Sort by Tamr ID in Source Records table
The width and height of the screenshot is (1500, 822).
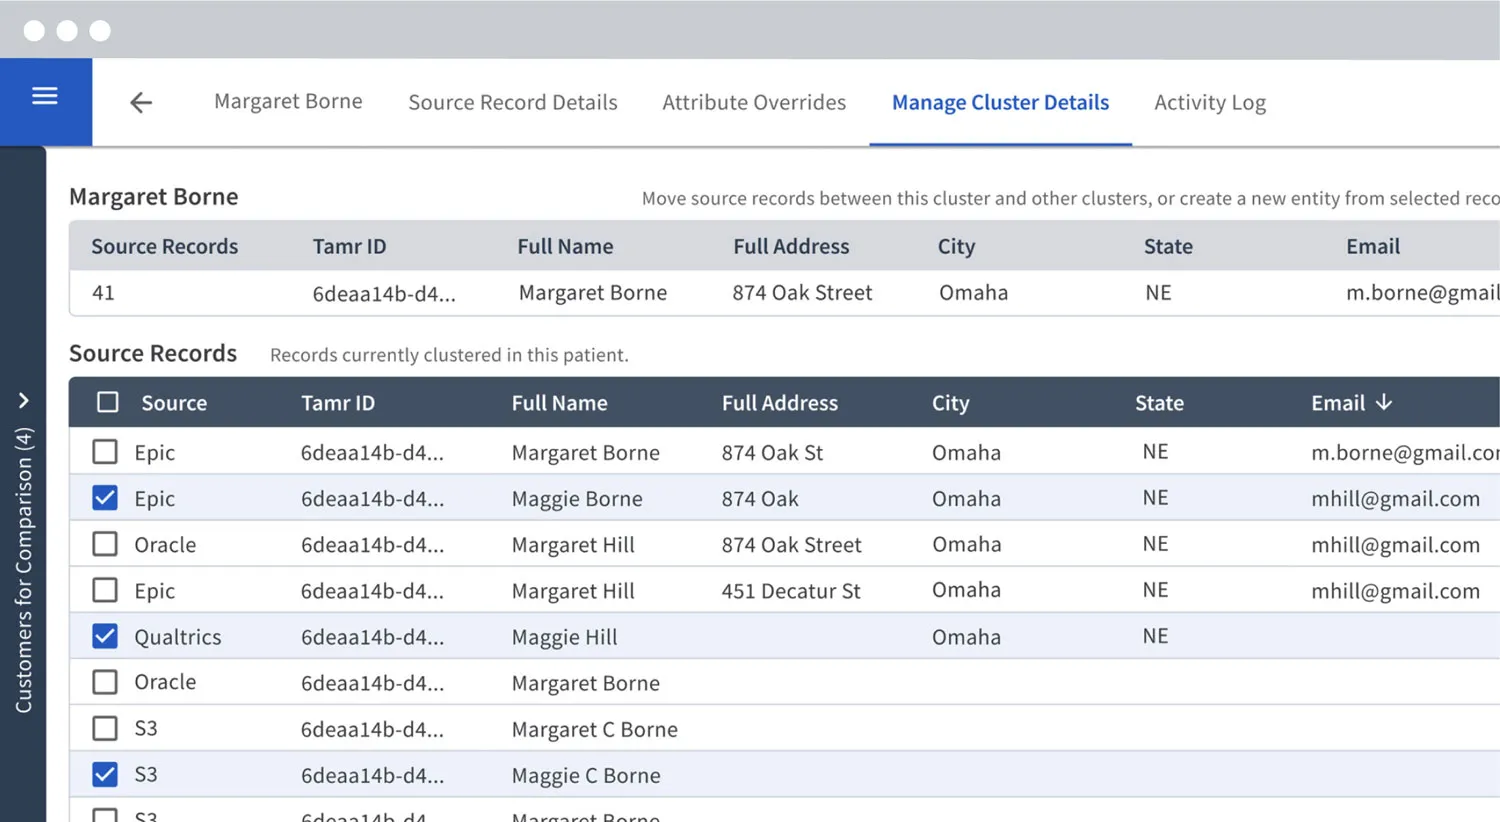(338, 403)
